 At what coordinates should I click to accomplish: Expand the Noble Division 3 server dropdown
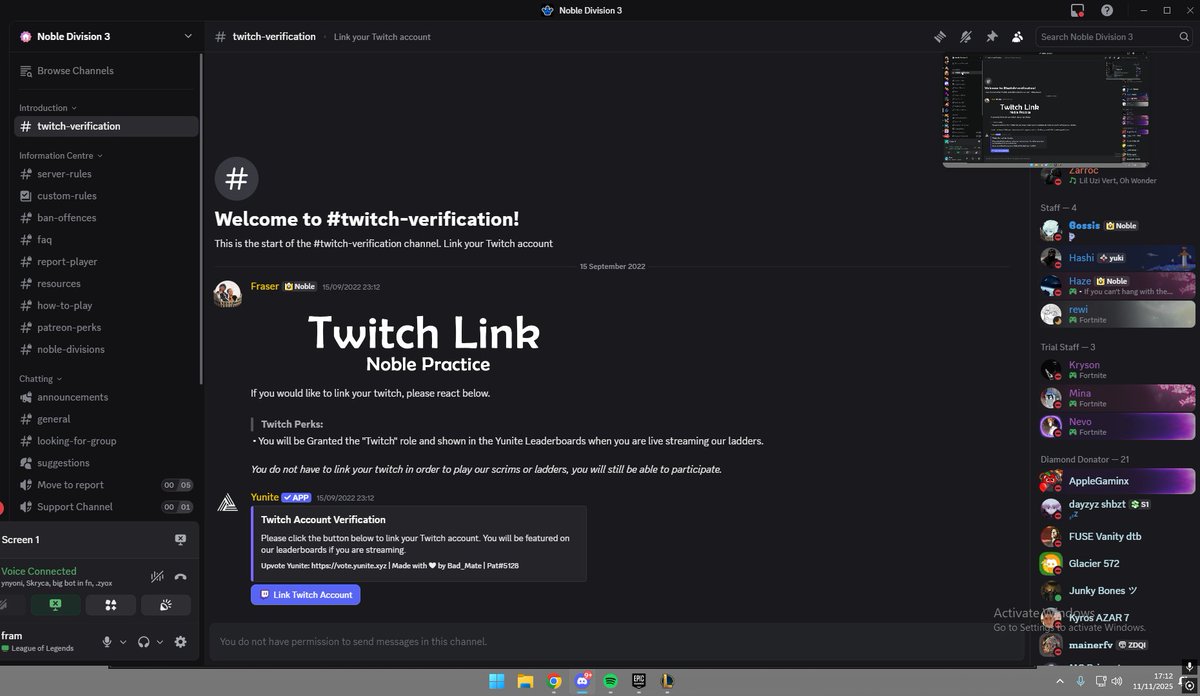(x=189, y=36)
